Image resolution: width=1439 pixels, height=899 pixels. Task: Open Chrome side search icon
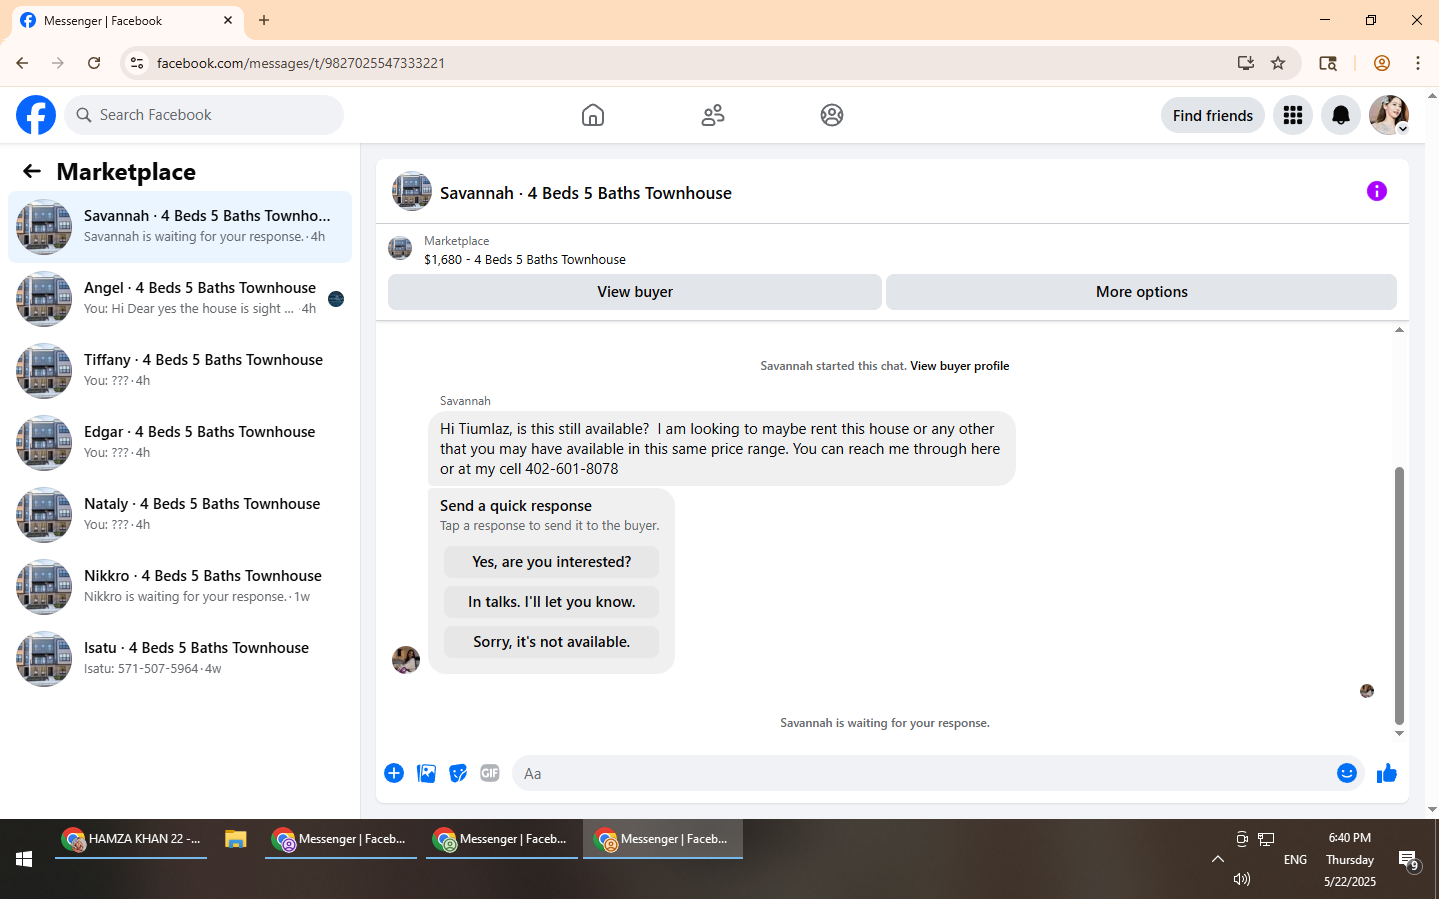1328,63
